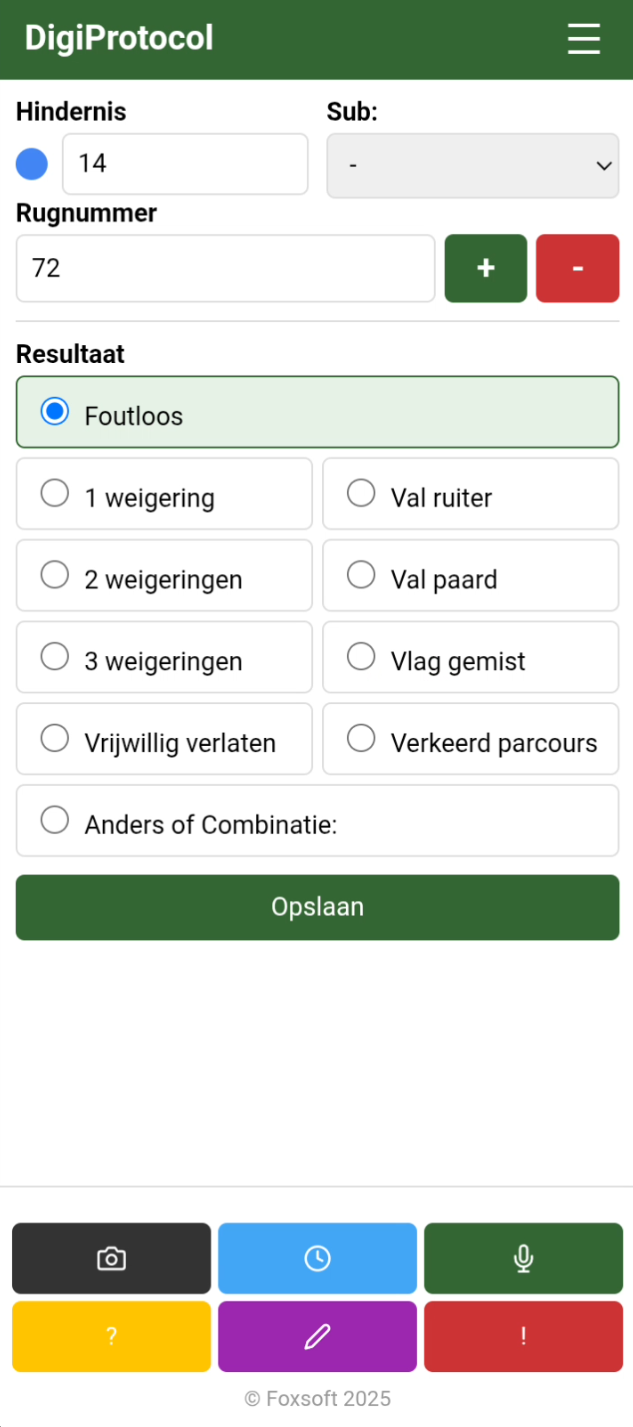Tap the clock icon button
Screen dimensions: 633x1427
[317, 1258]
